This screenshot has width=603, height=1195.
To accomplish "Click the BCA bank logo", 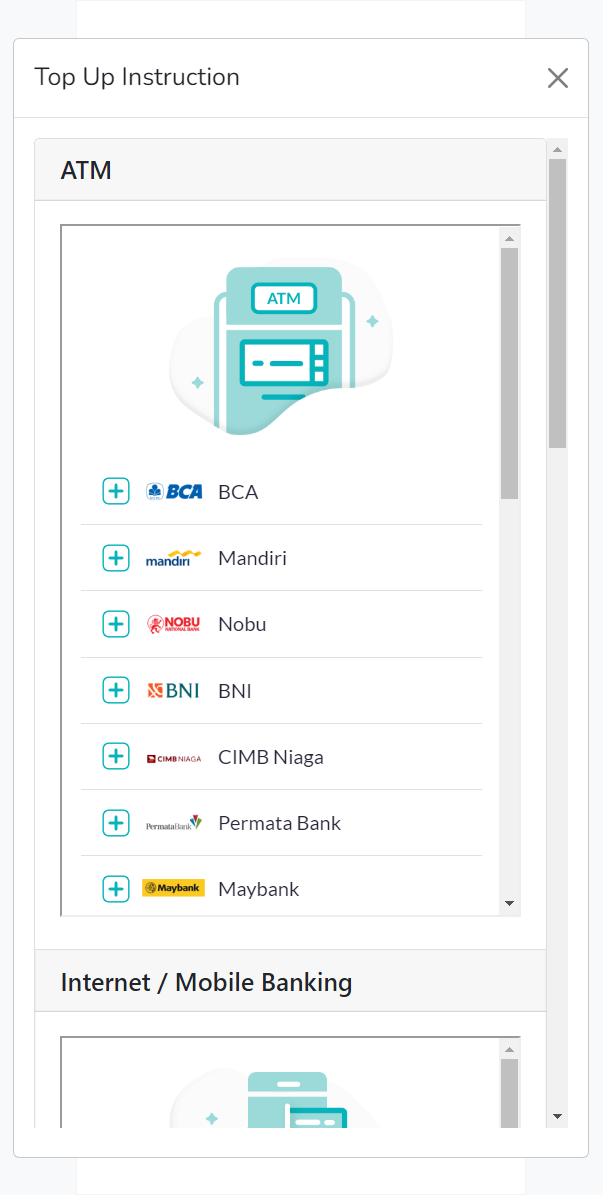I will coord(174,491).
